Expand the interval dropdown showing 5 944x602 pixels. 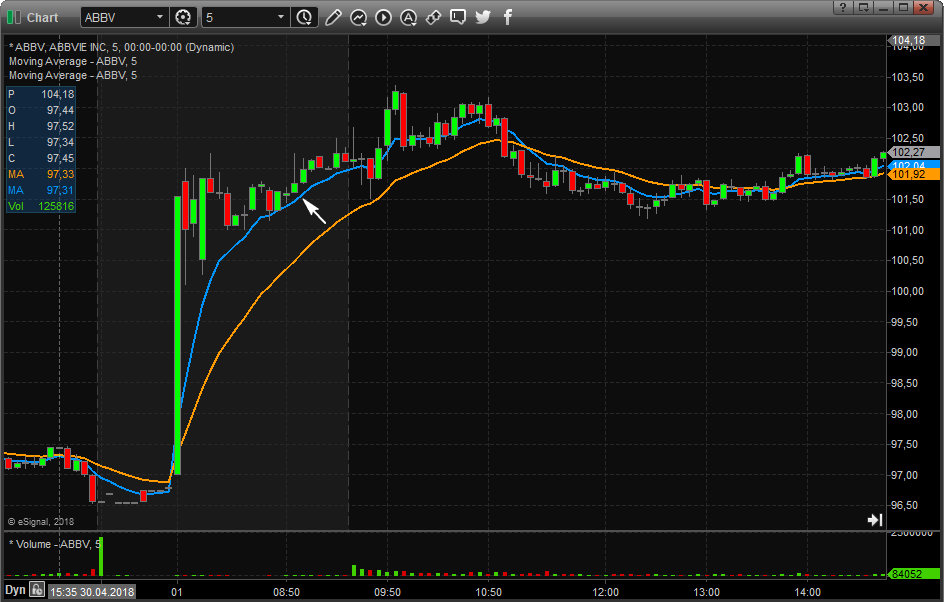click(x=280, y=18)
